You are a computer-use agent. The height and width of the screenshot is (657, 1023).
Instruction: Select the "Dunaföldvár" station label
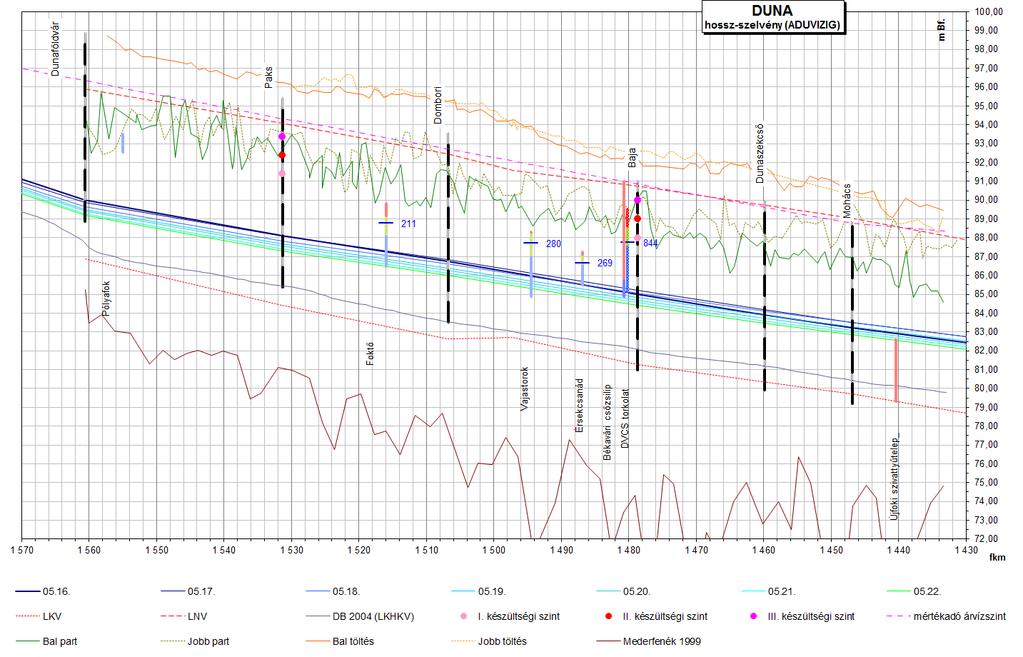tap(55, 50)
